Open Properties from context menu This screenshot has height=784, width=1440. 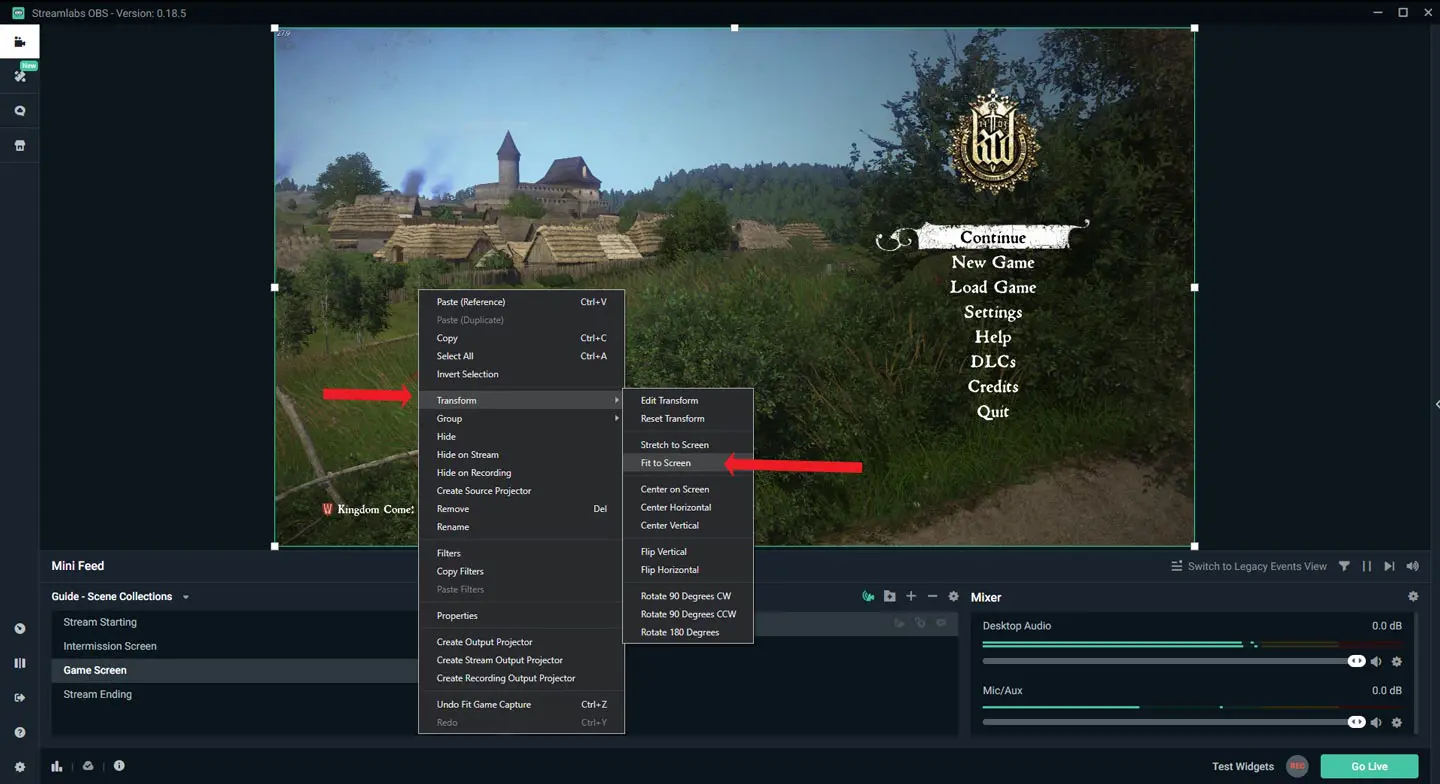coord(521,616)
